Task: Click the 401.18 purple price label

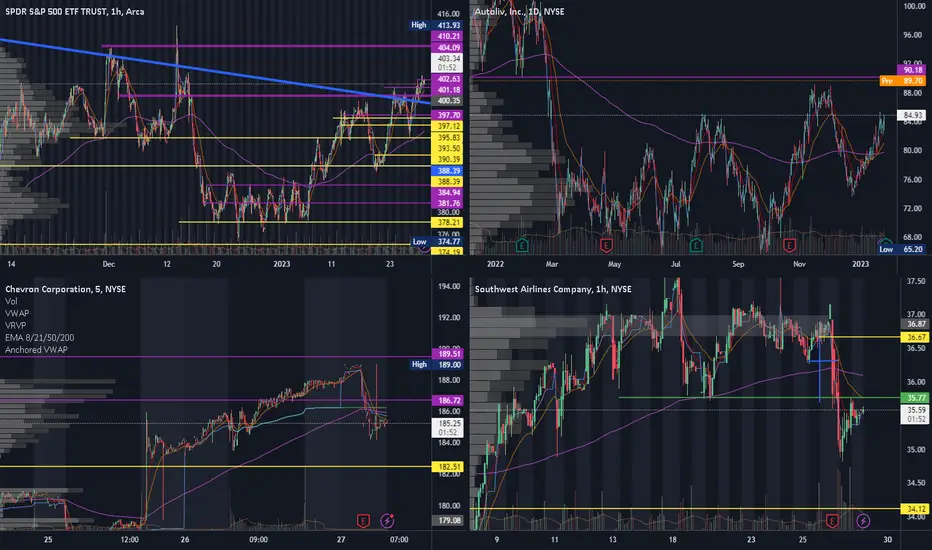Action: (448, 90)
